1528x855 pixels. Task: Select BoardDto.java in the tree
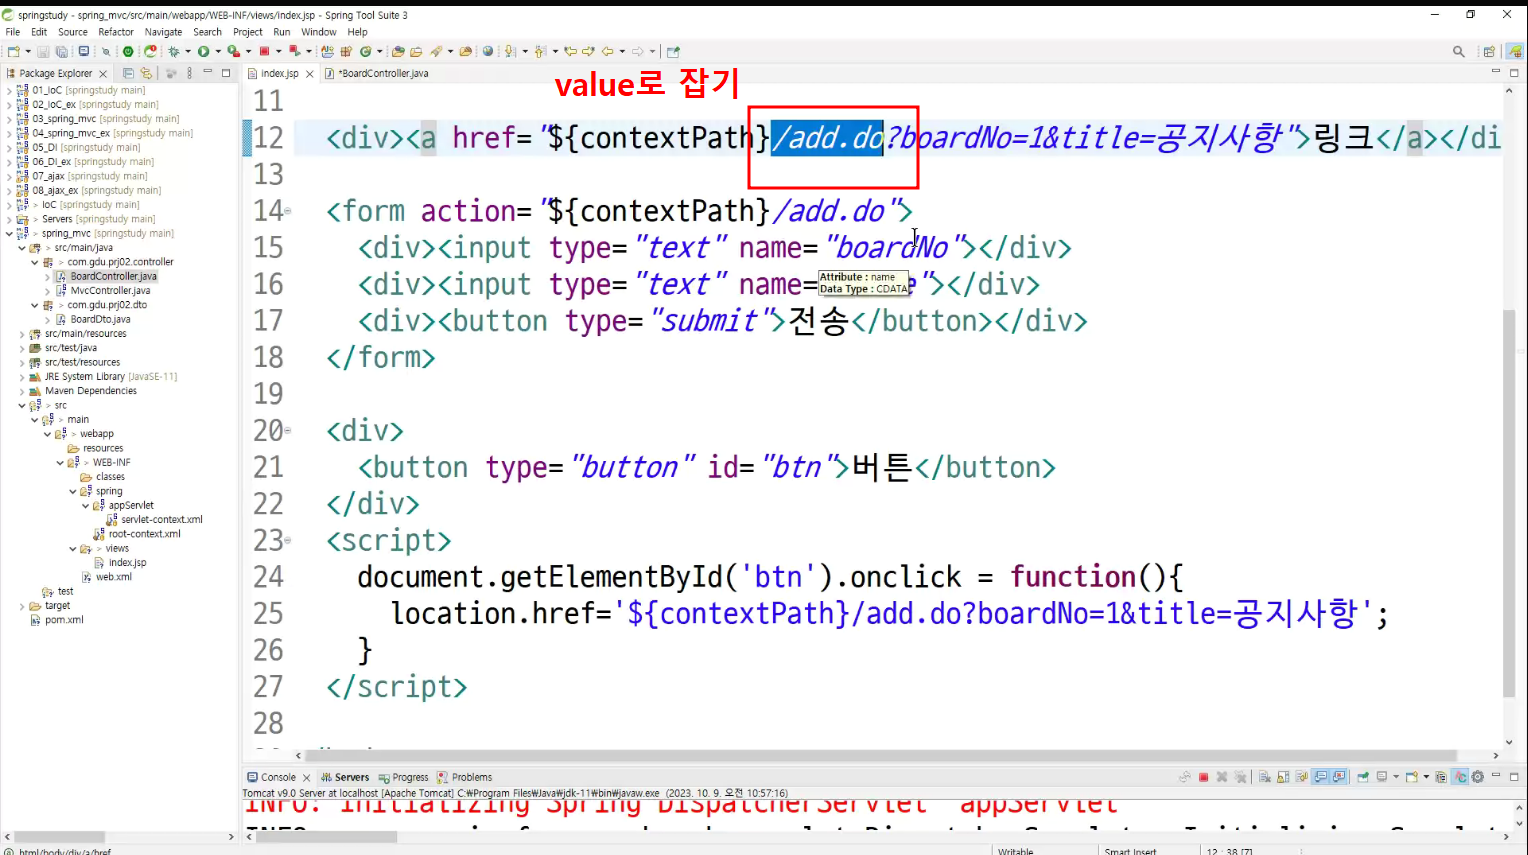pos(100,320)
